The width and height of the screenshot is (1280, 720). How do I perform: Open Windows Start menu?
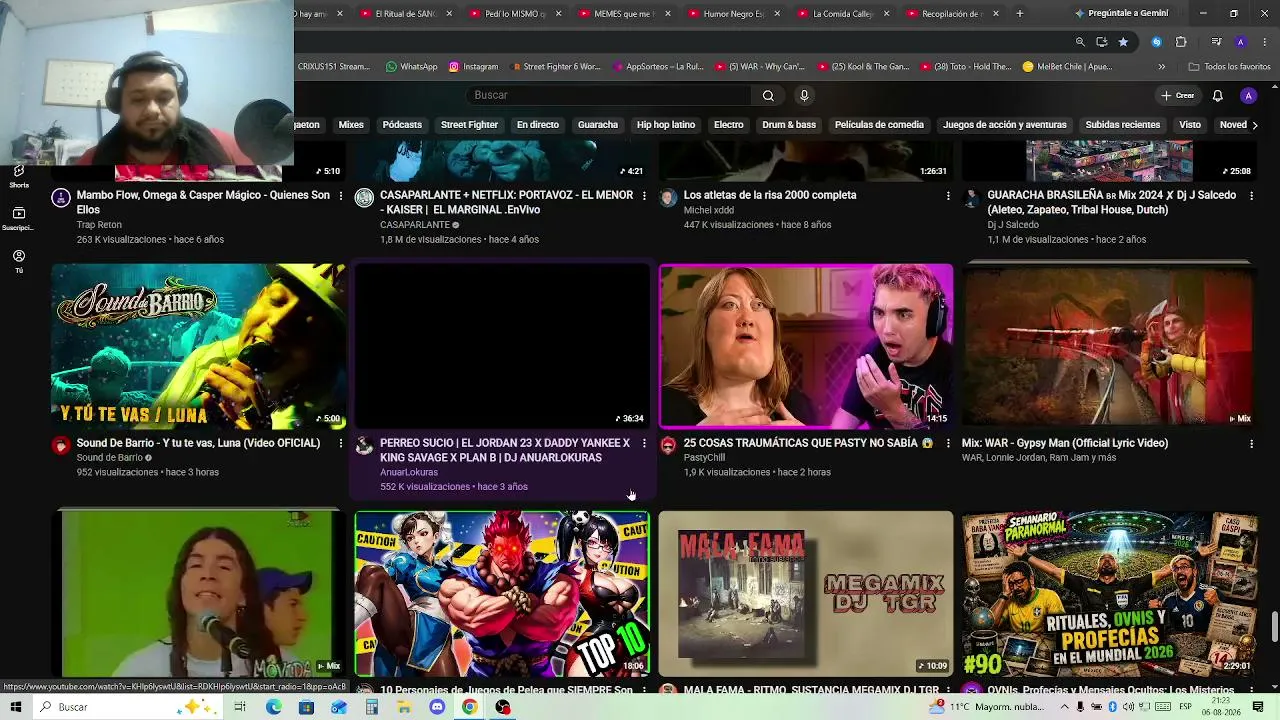pos(16,707)
